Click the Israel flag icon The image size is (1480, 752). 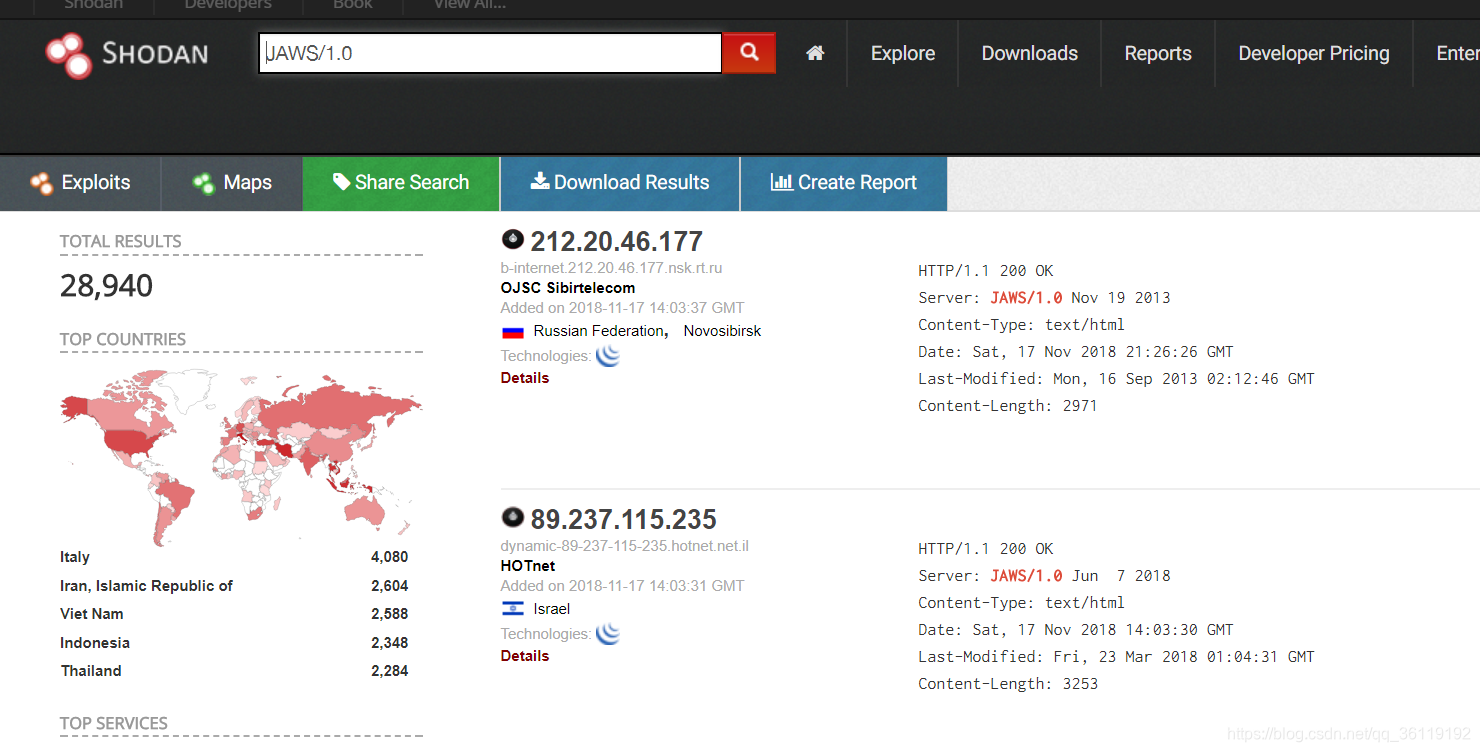[x=513, y=609]
